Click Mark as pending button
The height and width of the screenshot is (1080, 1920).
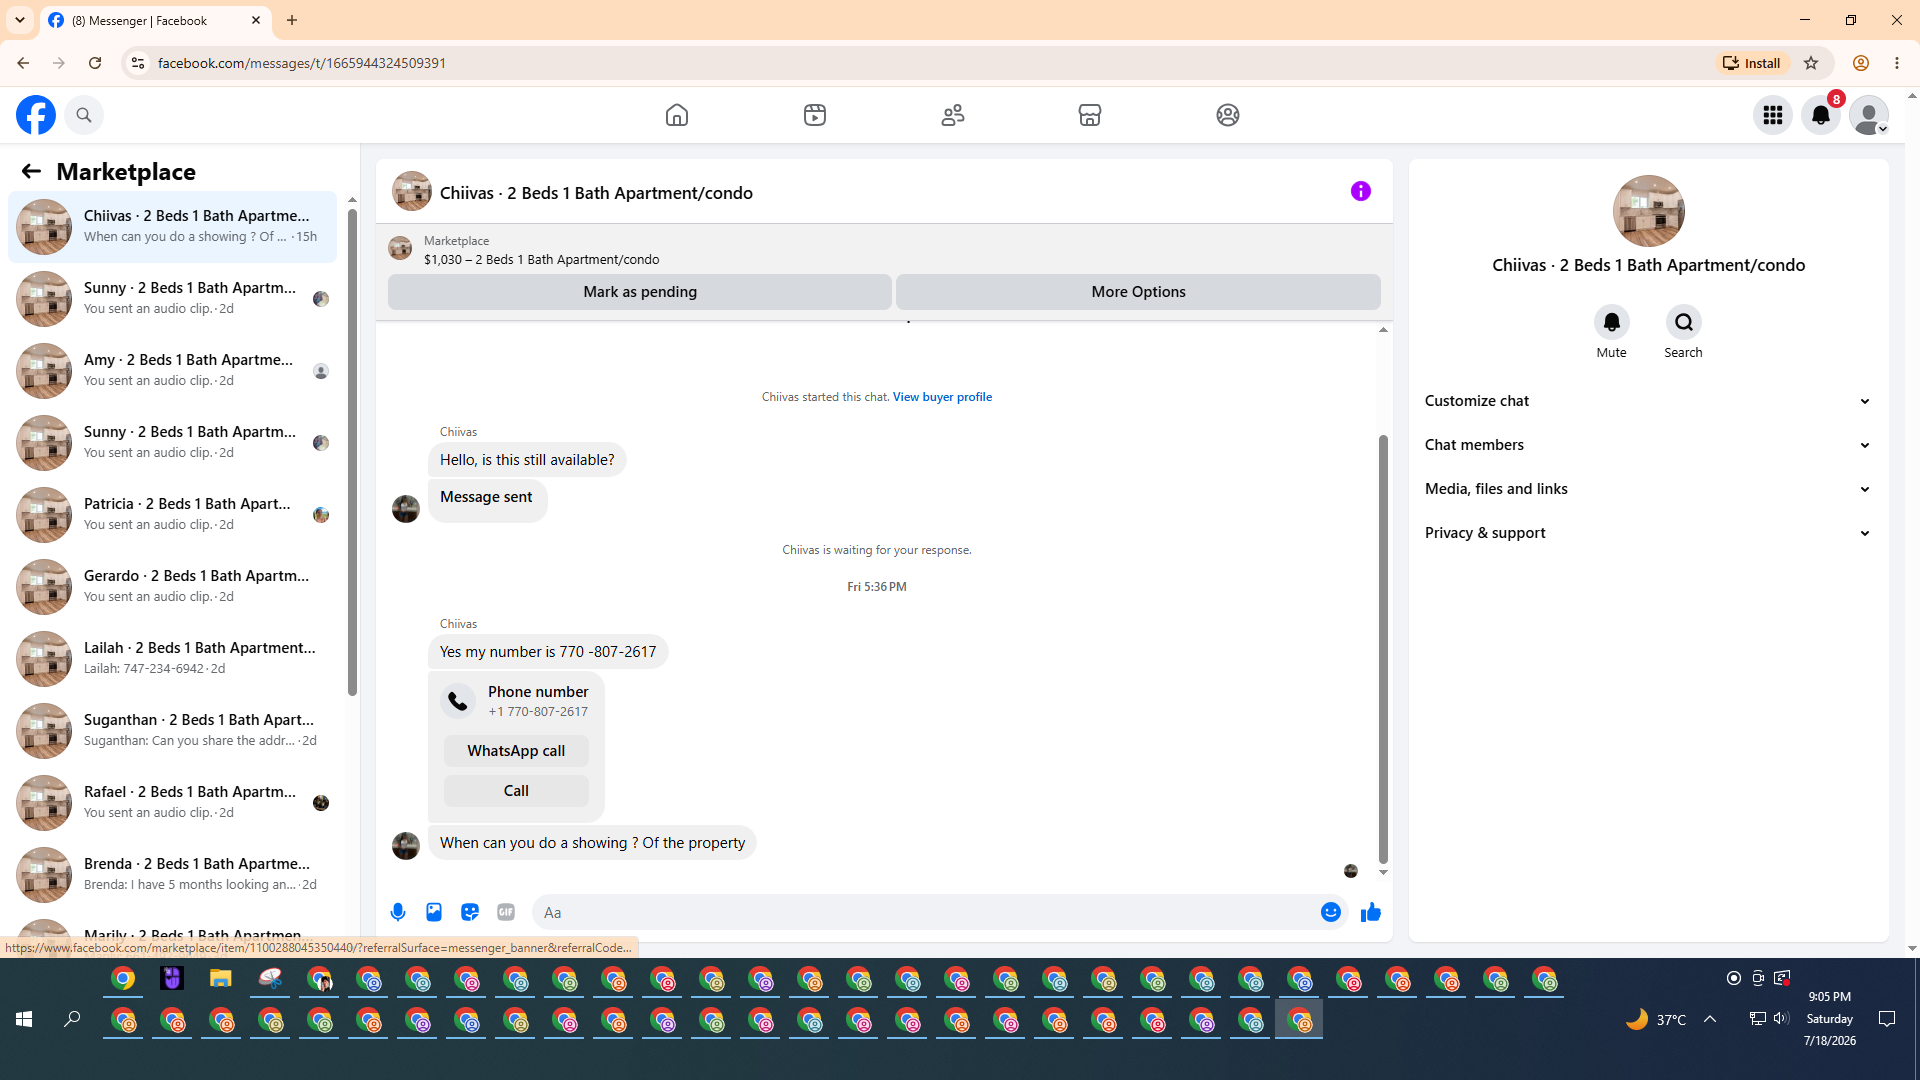[640, 292]
